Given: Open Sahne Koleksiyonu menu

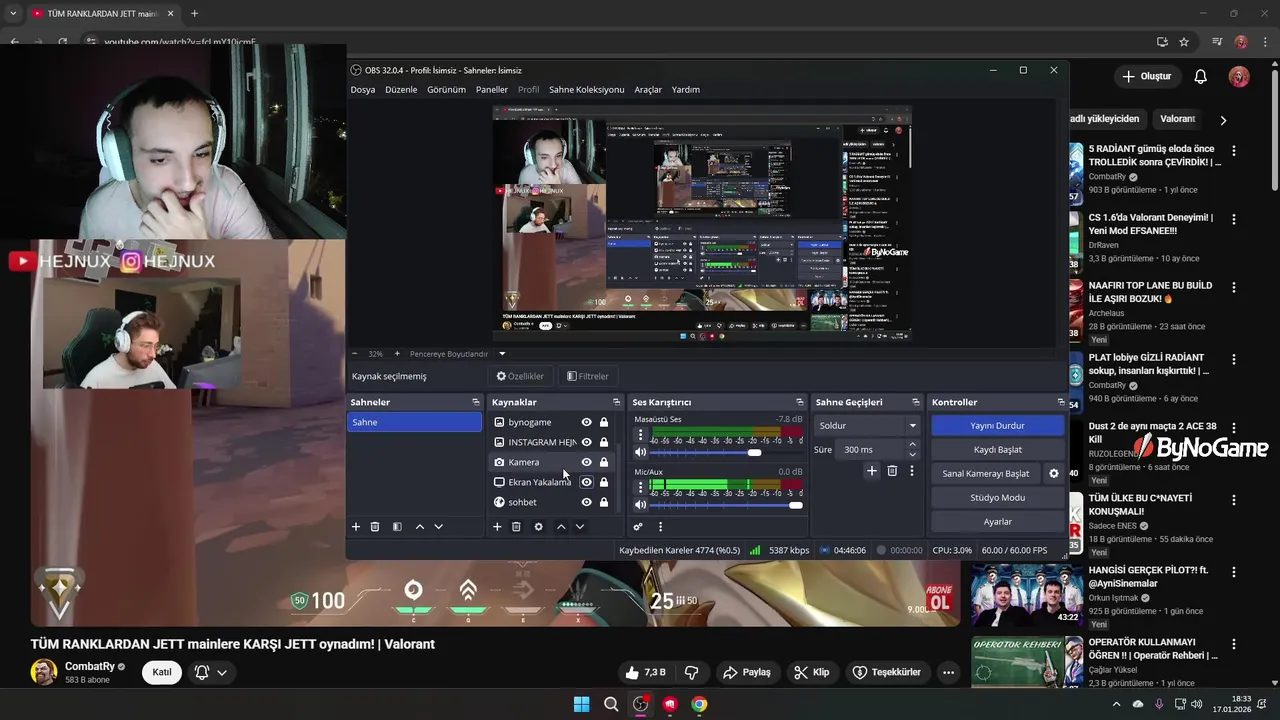Looking at the screenshot, I should 586,90.
